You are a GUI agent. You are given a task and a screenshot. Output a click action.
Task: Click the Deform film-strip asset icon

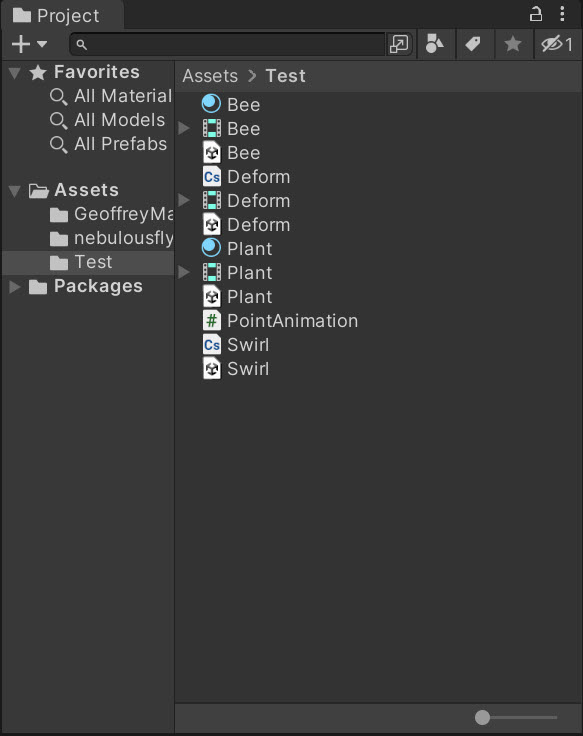click(211, 200)
